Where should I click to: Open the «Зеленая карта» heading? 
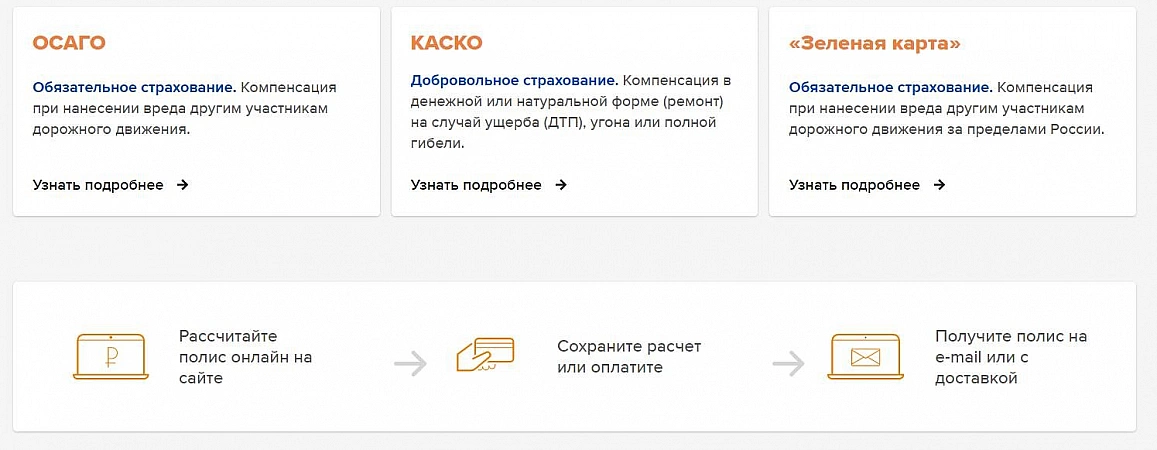[874, 43]
